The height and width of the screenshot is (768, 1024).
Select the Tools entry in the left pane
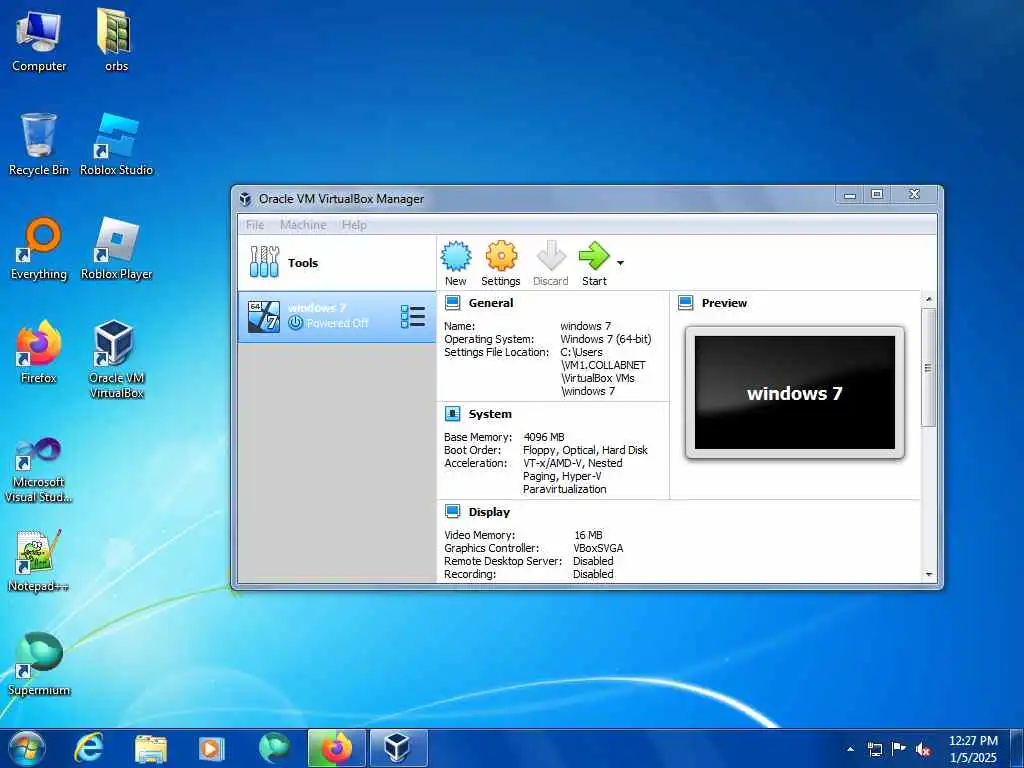pyautogui.click(x=337, y=263)
